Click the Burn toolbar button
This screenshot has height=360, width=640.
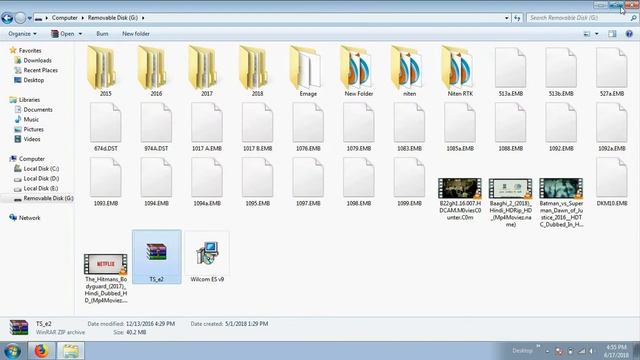pyautogui.click(x=102, y=34)
